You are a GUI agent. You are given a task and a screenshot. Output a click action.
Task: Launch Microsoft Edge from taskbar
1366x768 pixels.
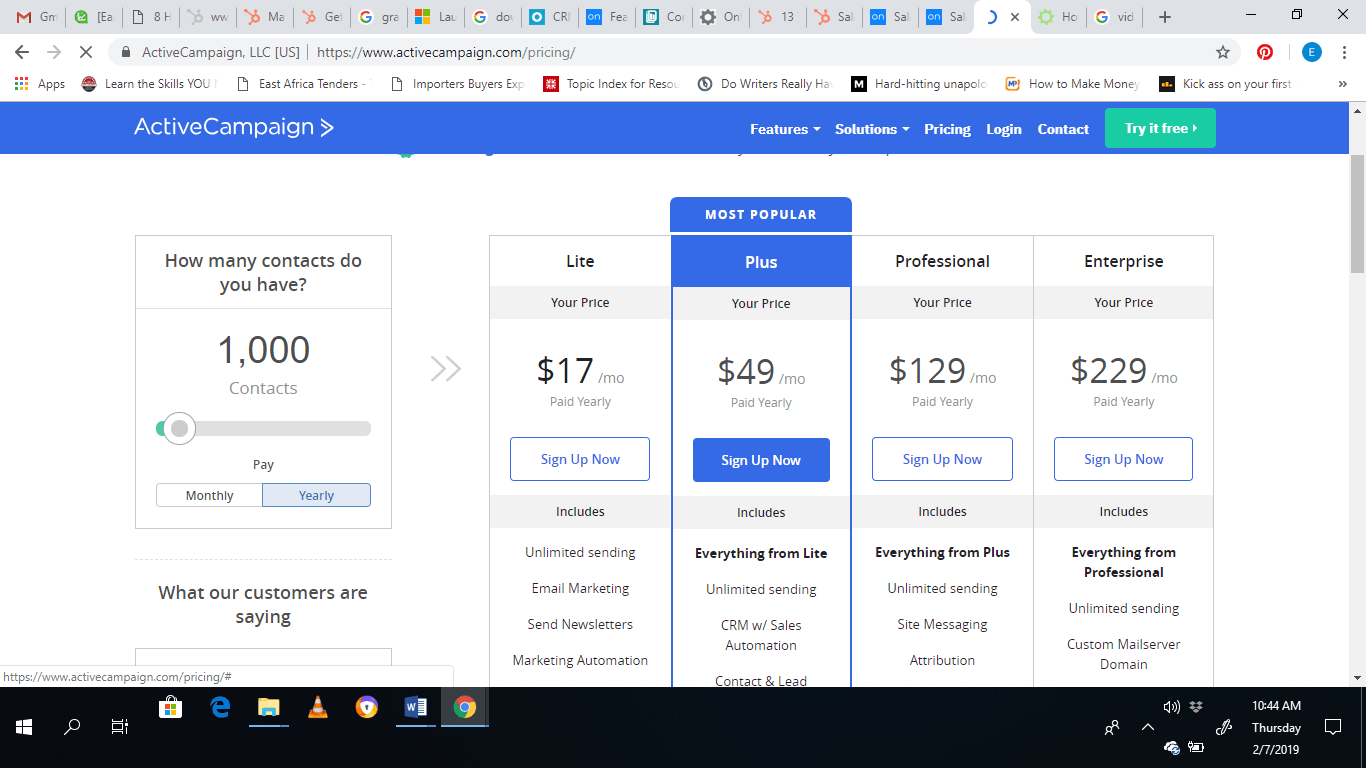pos(220,707)
